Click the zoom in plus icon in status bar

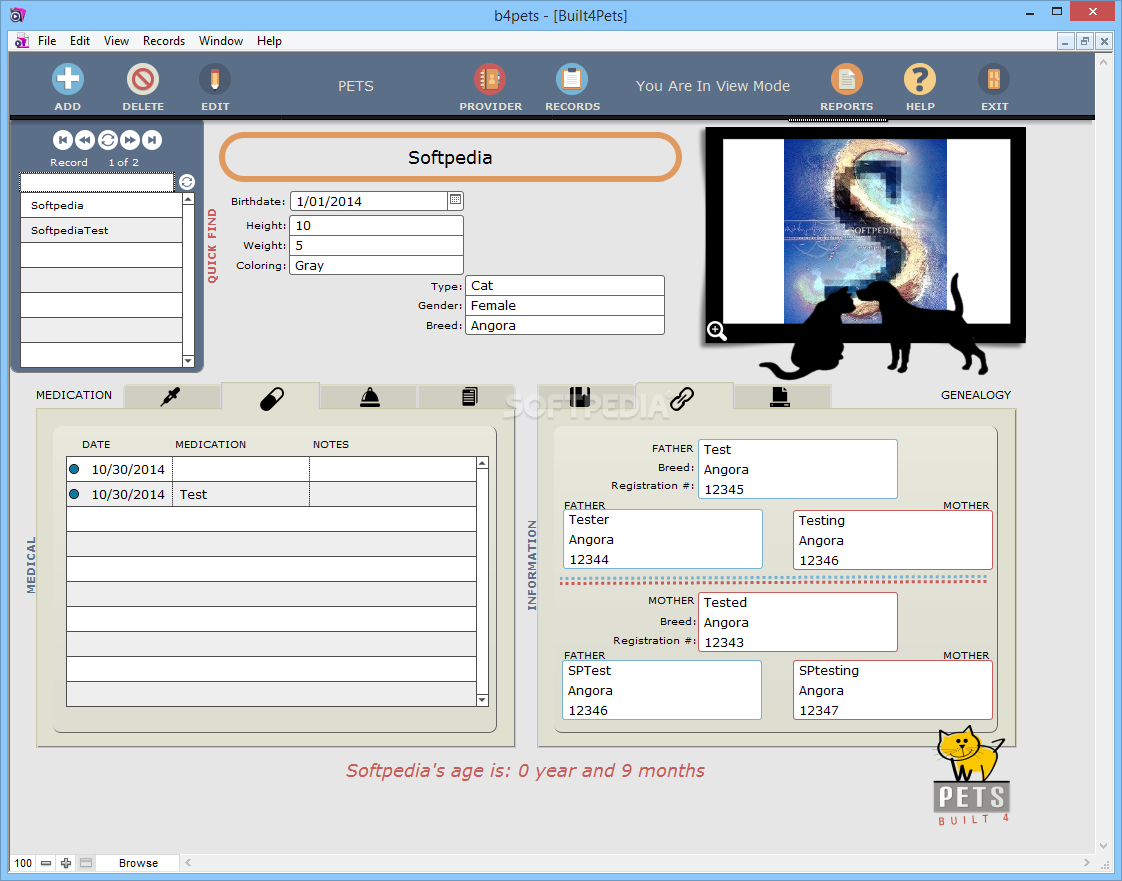click(66, 863)
